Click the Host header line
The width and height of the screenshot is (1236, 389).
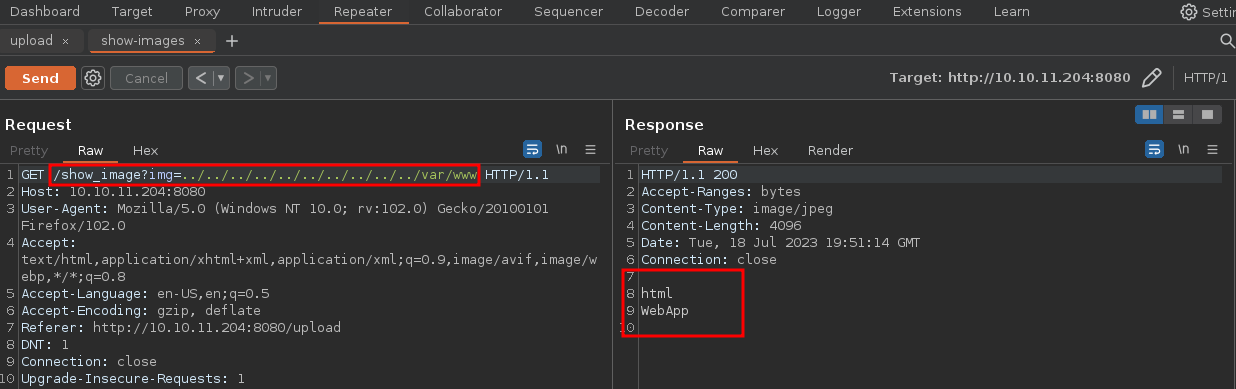113,192
